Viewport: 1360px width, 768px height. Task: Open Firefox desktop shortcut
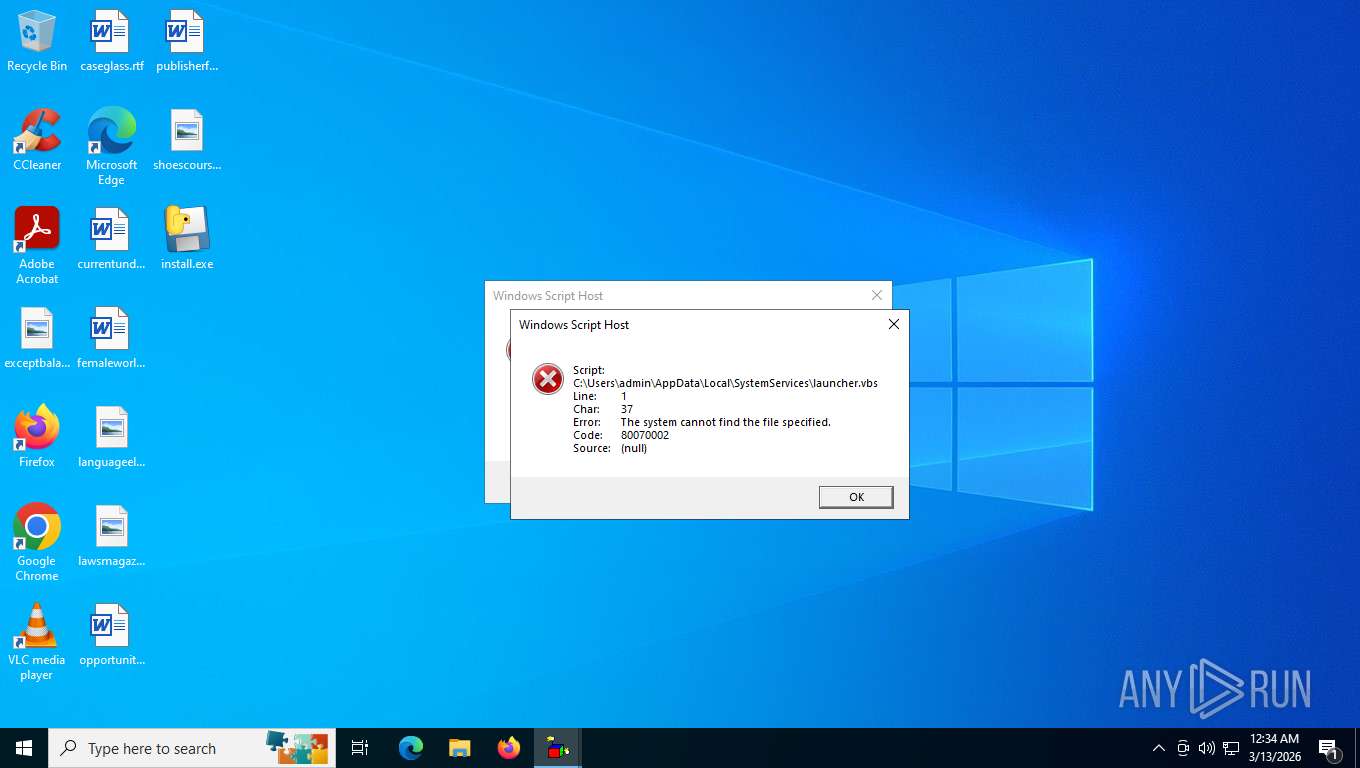pos(37,437)
